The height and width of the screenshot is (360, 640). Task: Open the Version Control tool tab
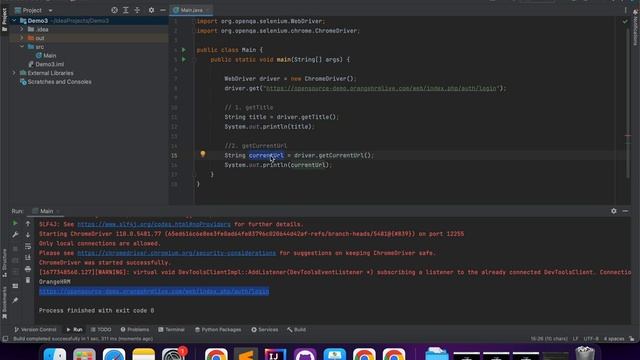(x=36, y=329)
